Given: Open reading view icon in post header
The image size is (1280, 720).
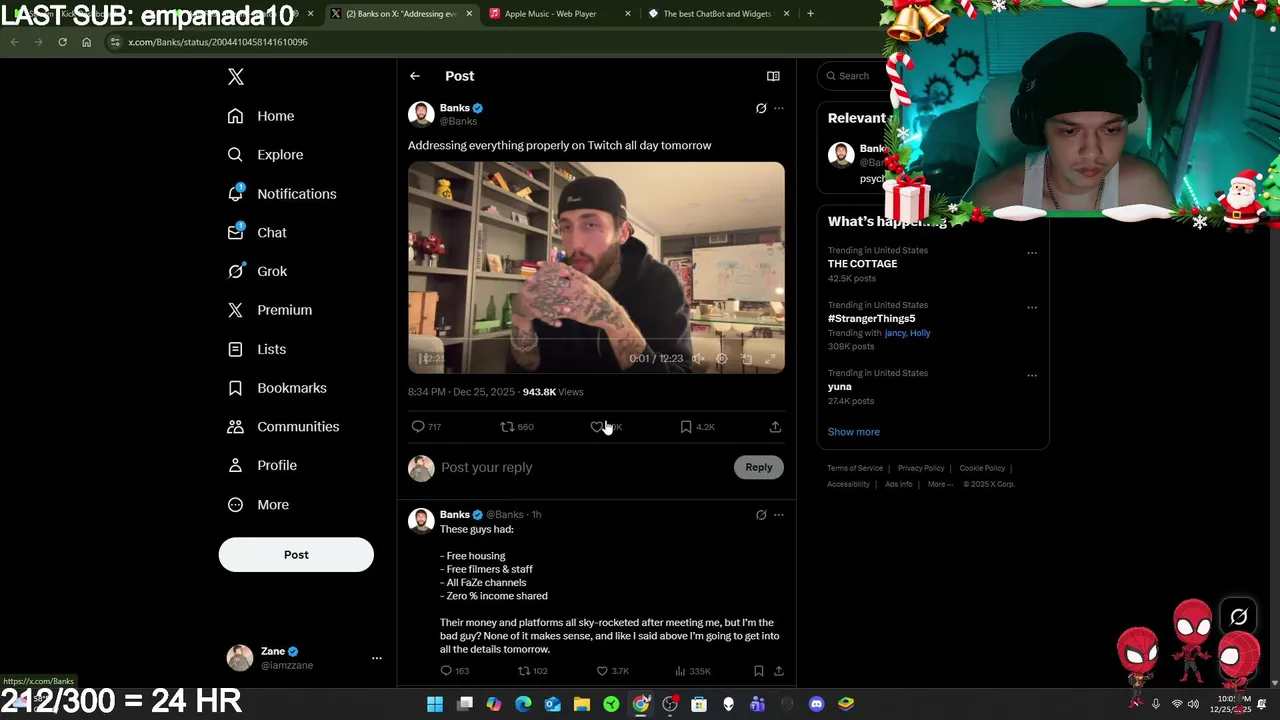Looking at the screenshot, I should coord(773,76).
